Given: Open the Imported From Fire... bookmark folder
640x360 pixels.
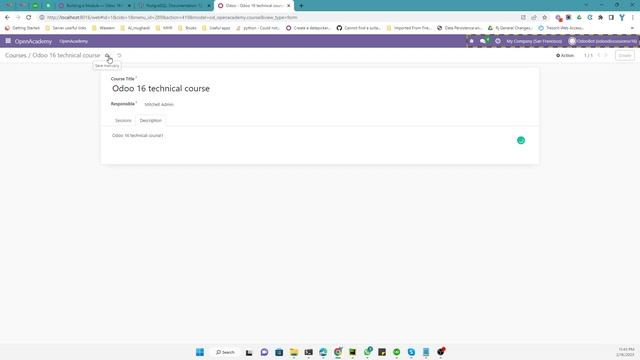Looking at the screenshot, I should (x=409, y=28).
